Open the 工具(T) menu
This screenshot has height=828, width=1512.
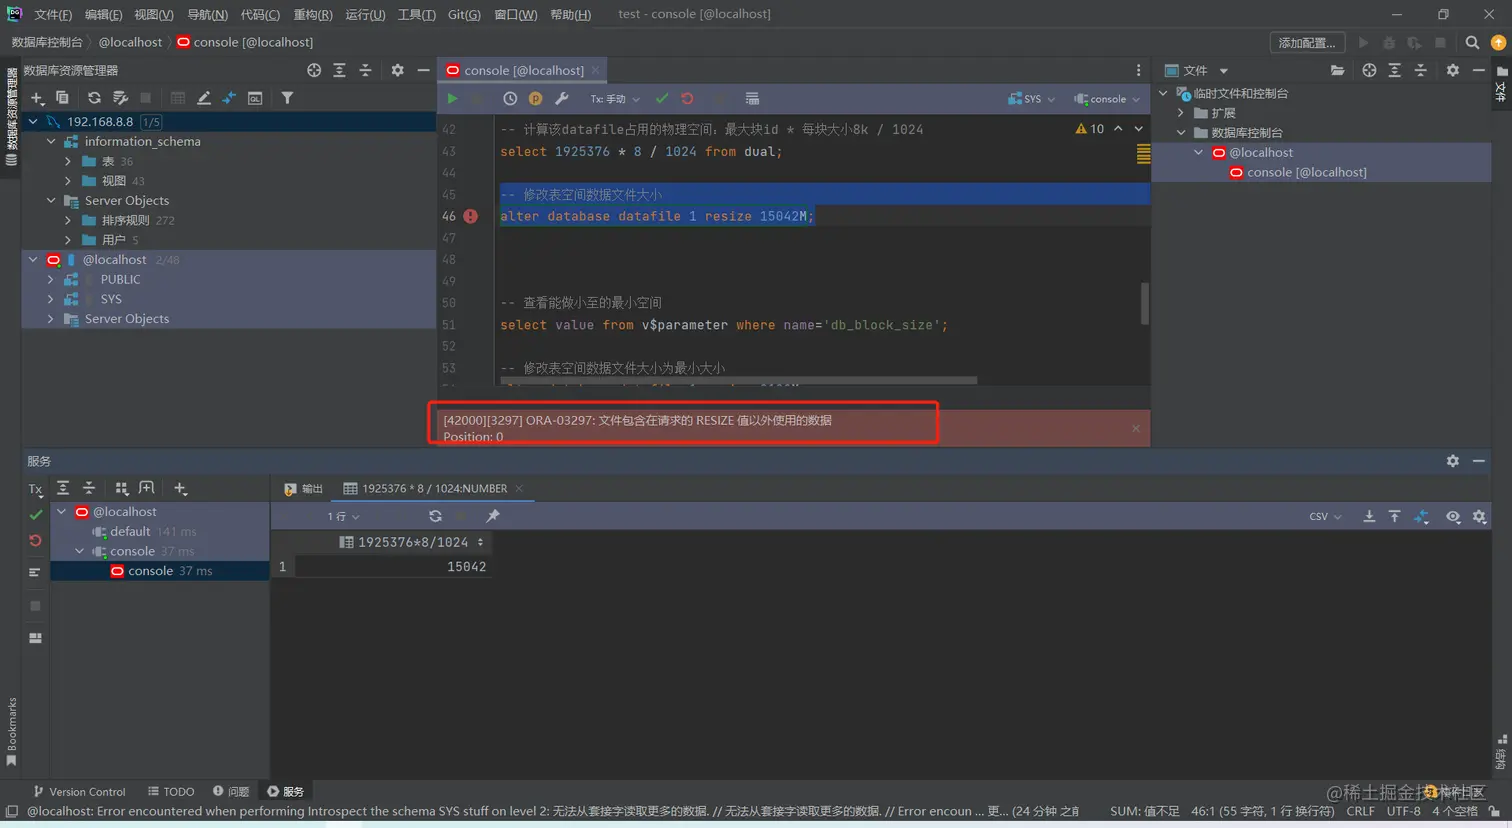click(416, 14)
